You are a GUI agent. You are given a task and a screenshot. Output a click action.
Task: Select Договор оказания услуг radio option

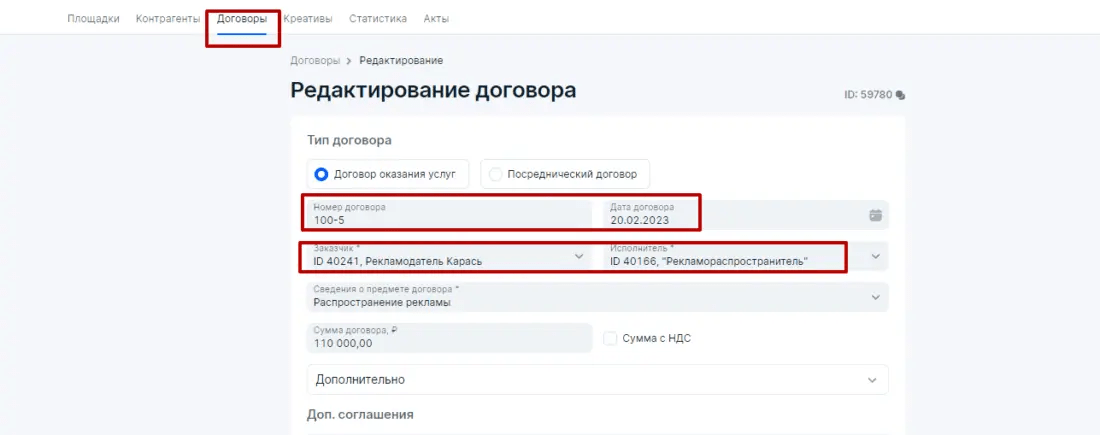click(x=388, y=174)
